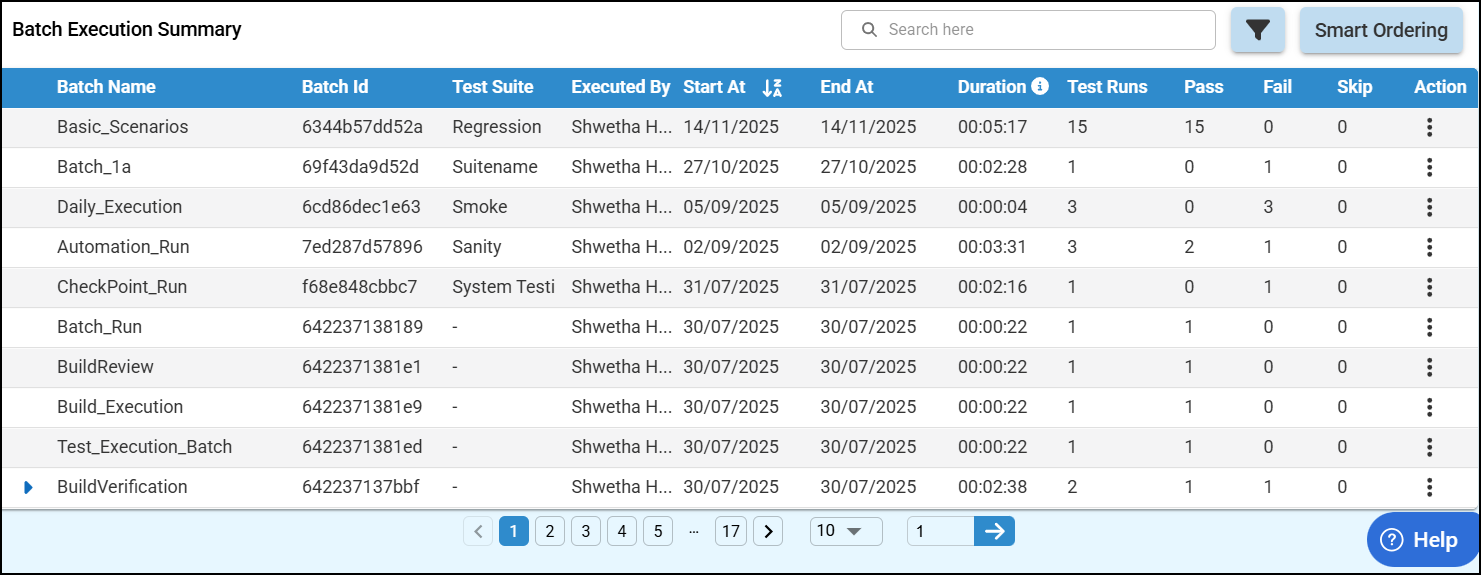Click the Start At sort icon
Screen dimensions: 1481x575
tap(771, 88)
